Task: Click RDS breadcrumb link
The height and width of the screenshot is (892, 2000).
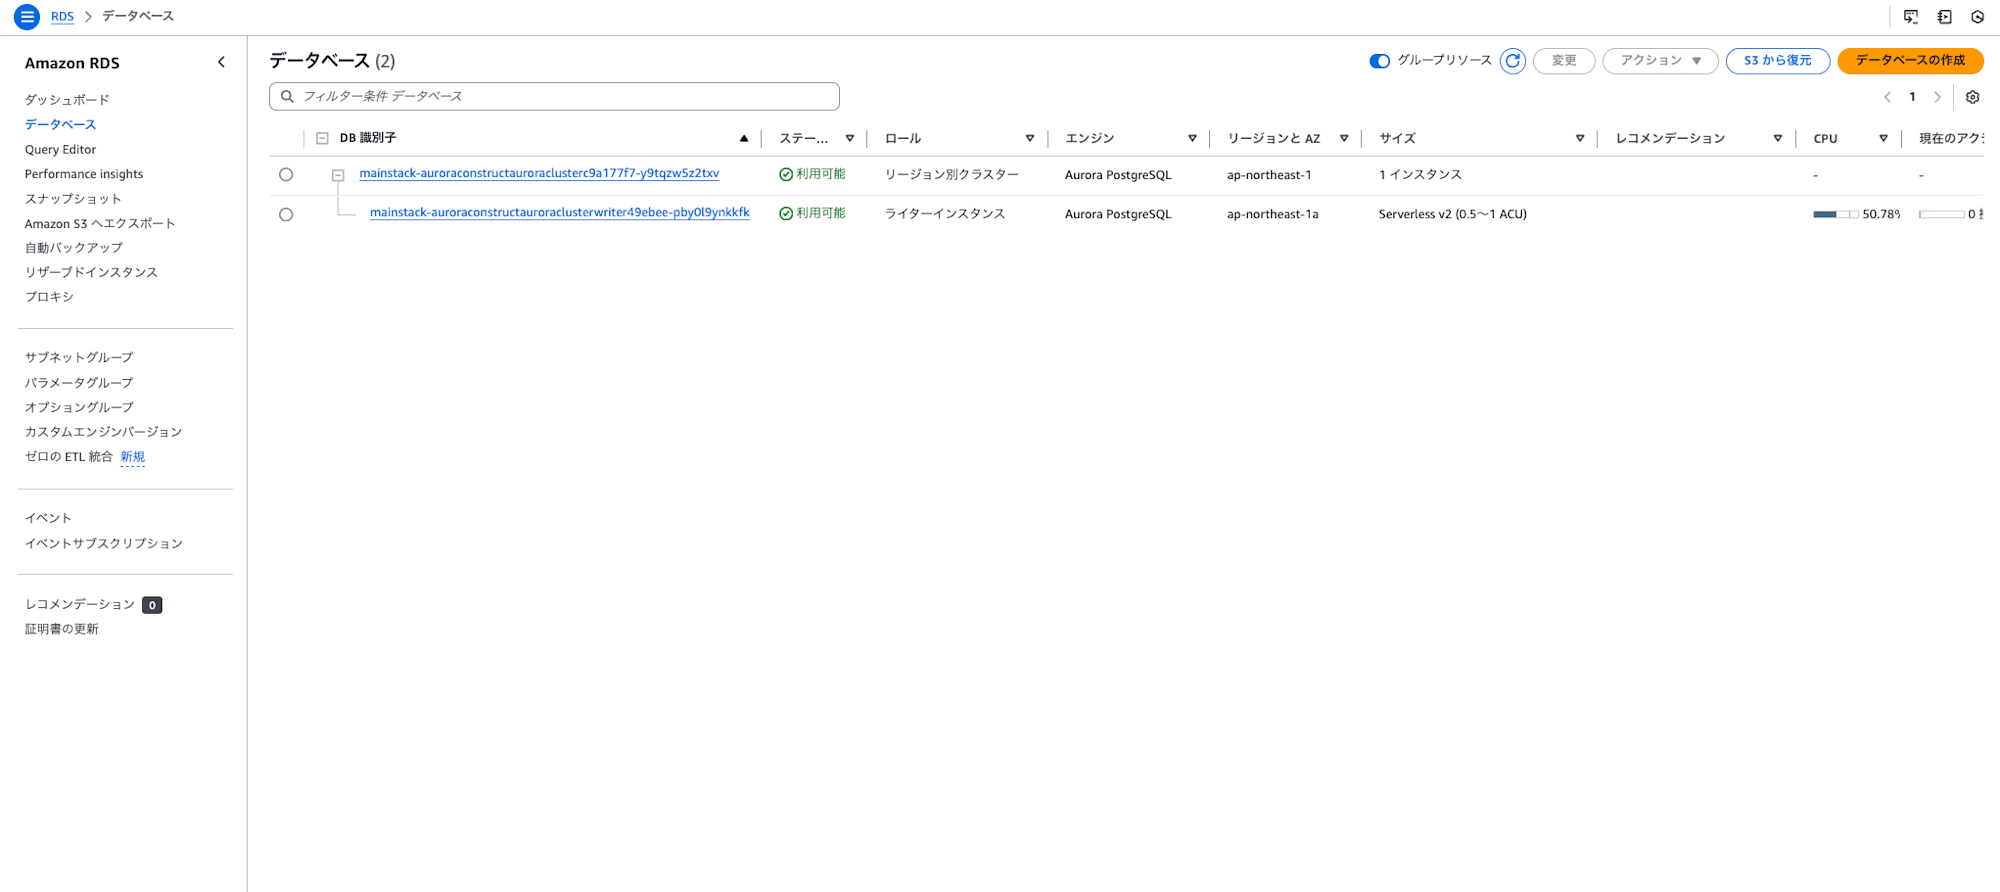Action: [x=62, y=16]
